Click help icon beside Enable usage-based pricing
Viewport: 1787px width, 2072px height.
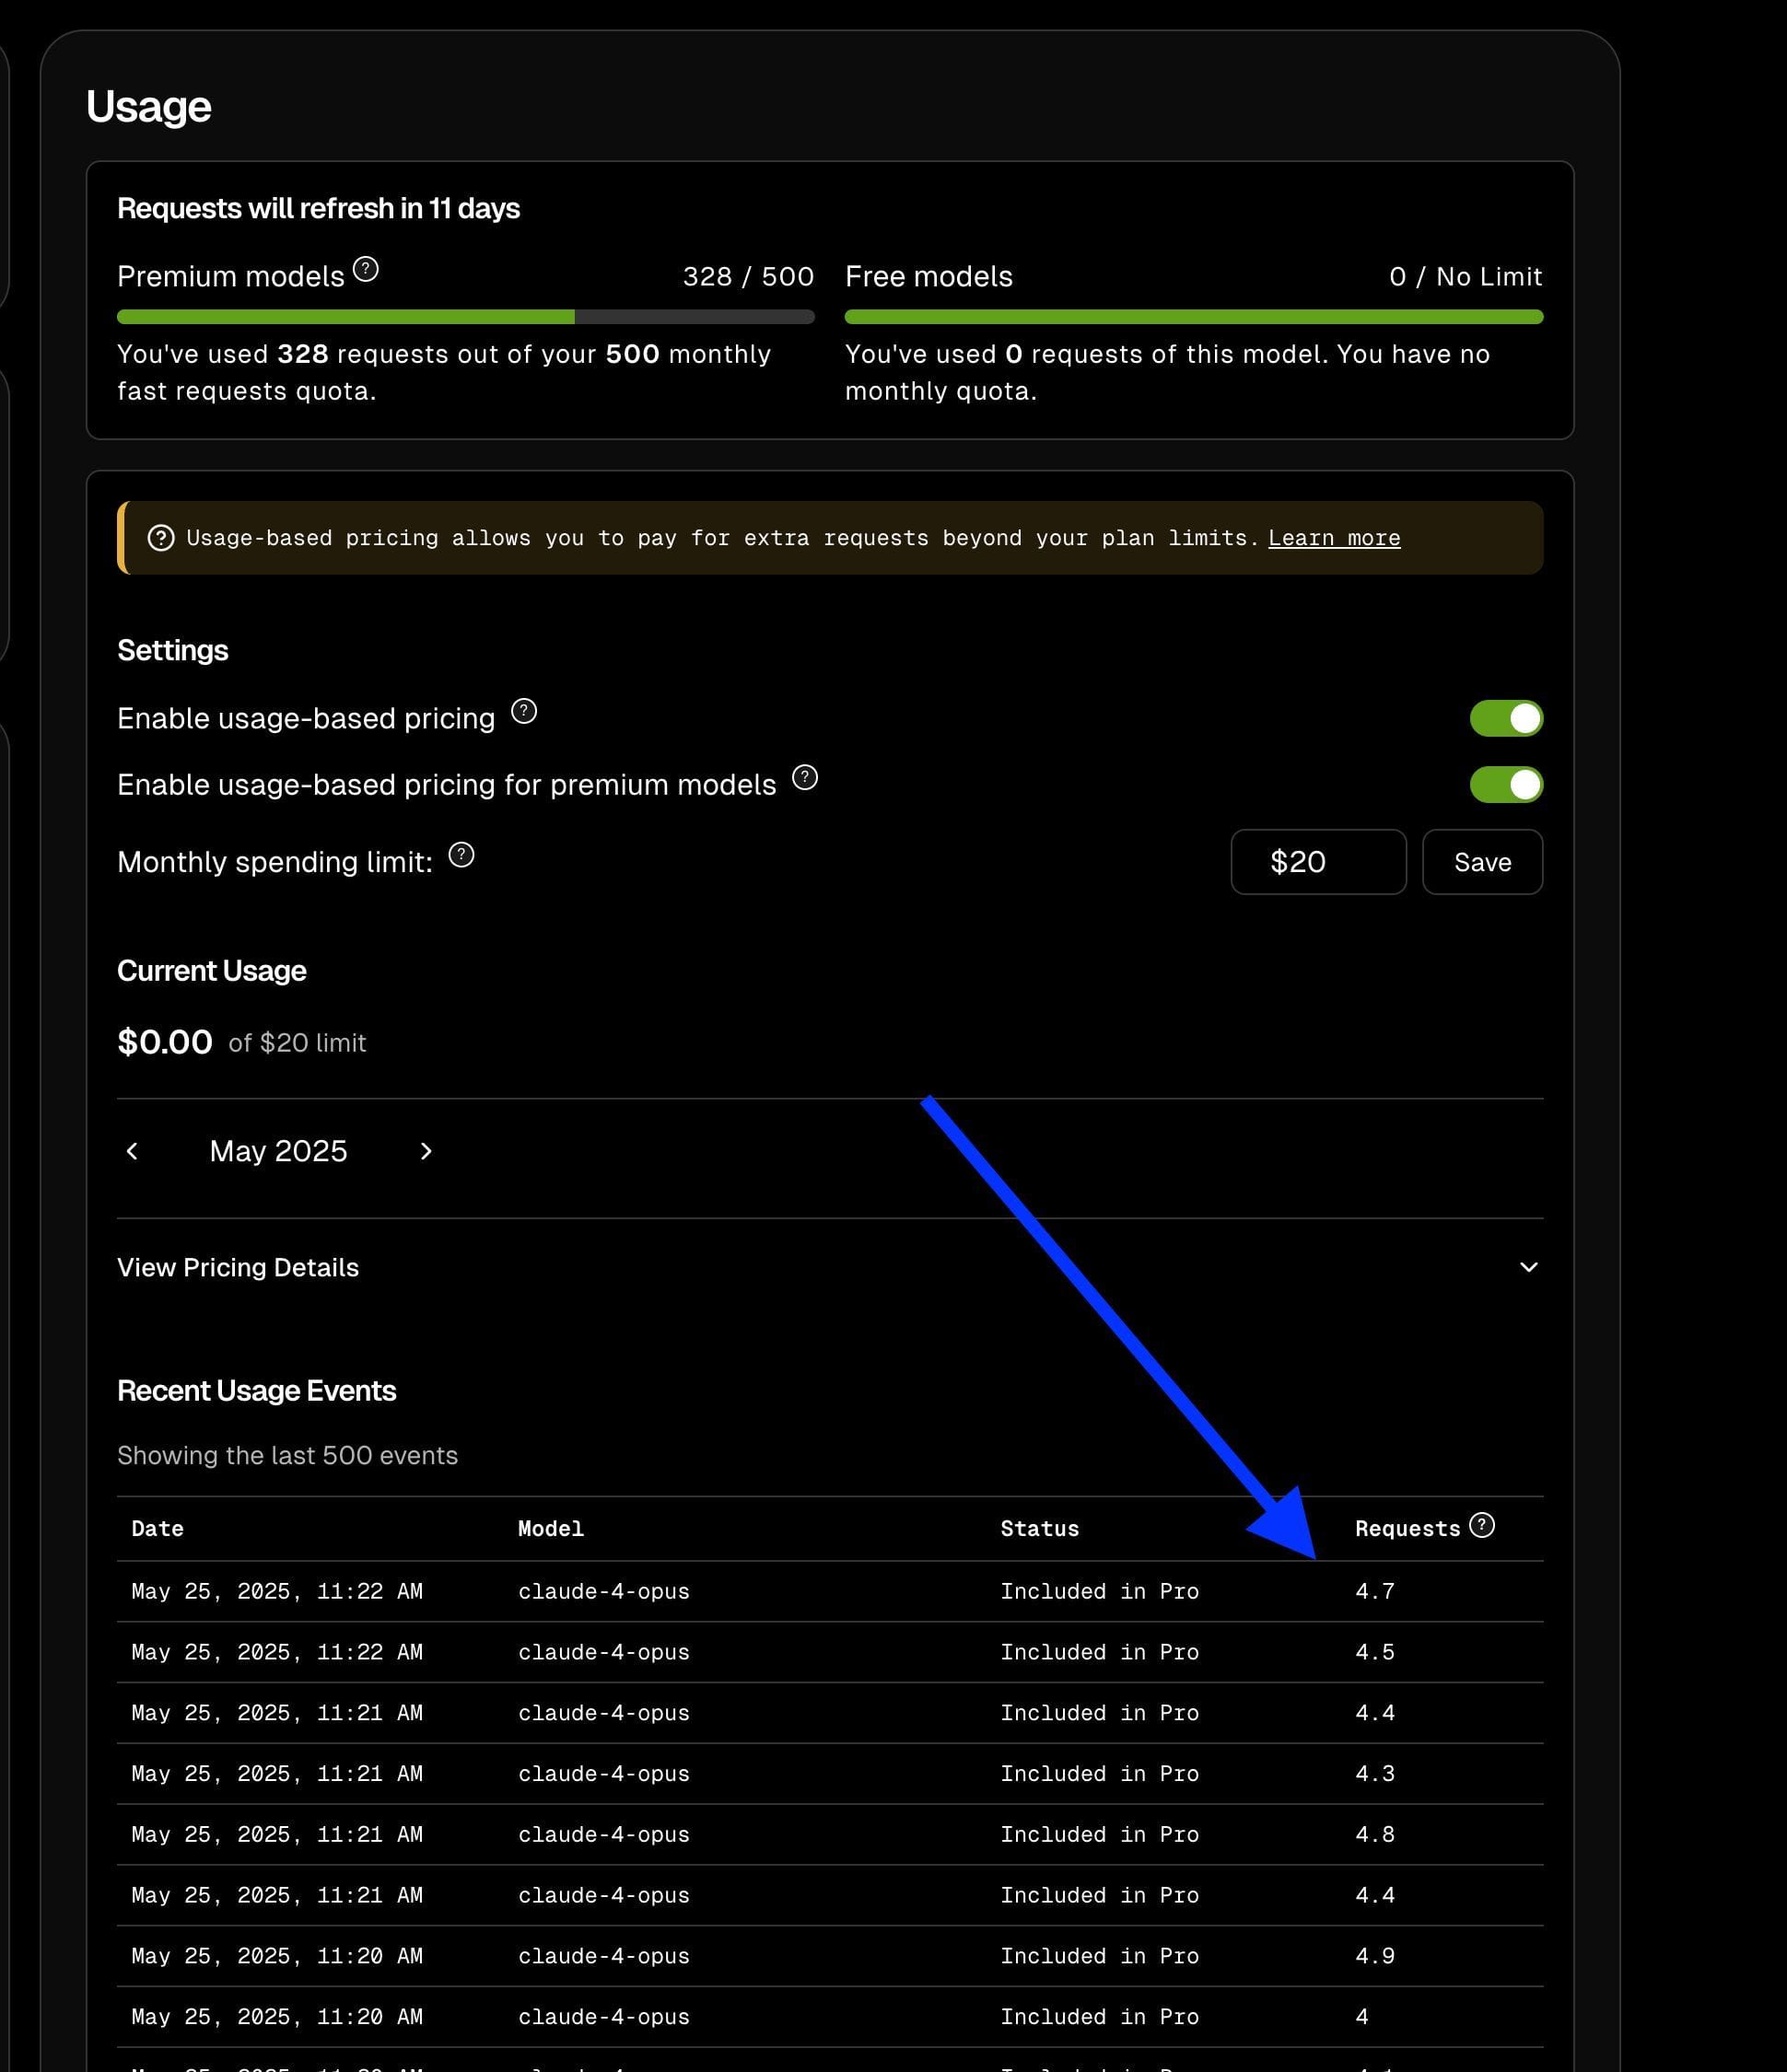(524, 711)
